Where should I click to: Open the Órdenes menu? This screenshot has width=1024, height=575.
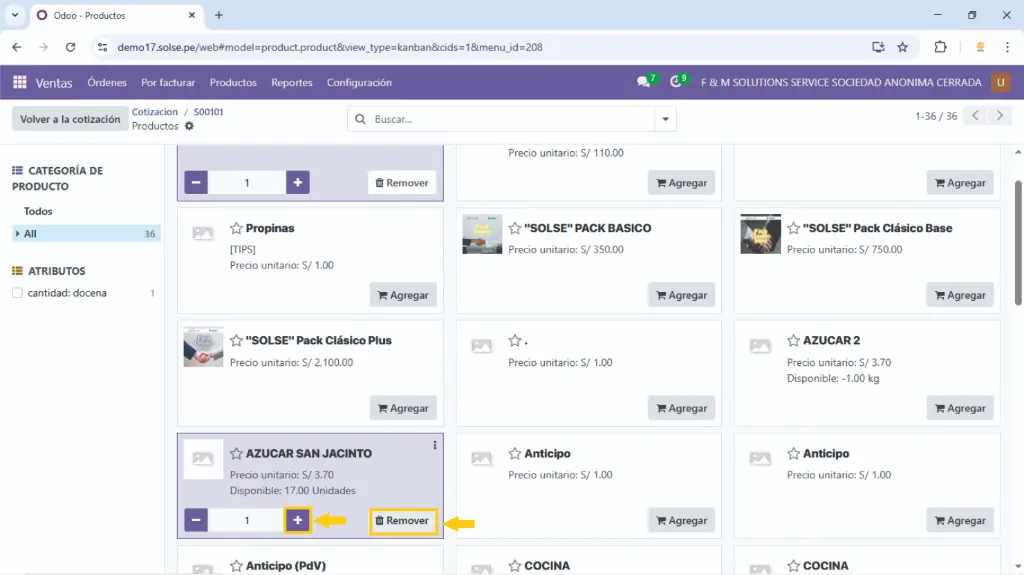pyautogui.click(x=107, y=83)
